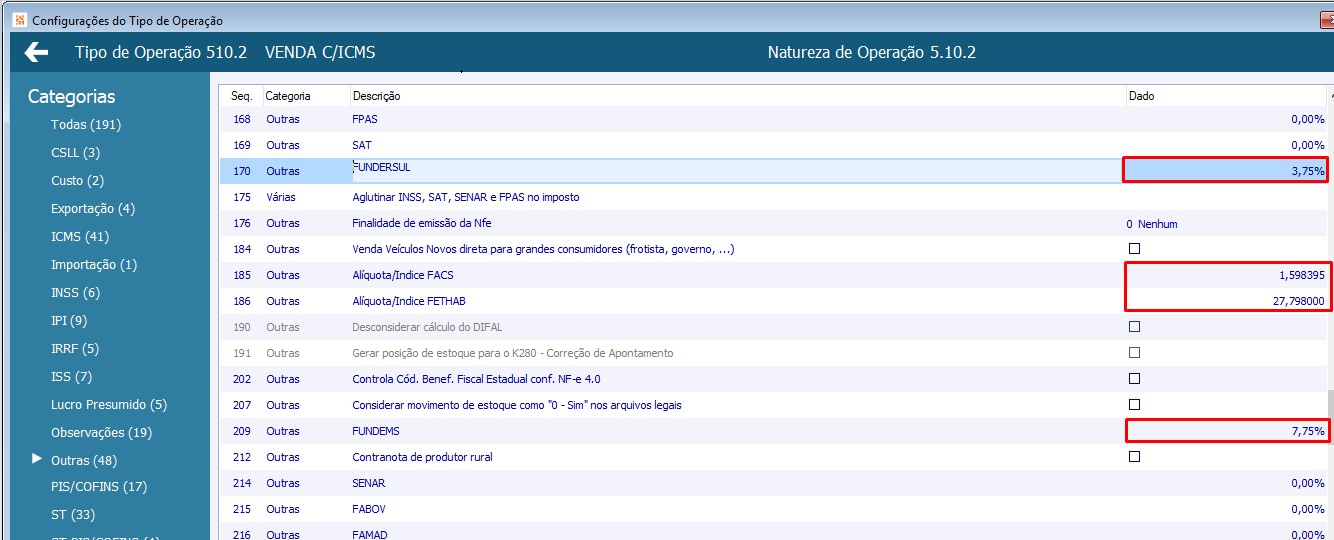Tick Contranota de produtor rural checkbox

(1134, 457)
